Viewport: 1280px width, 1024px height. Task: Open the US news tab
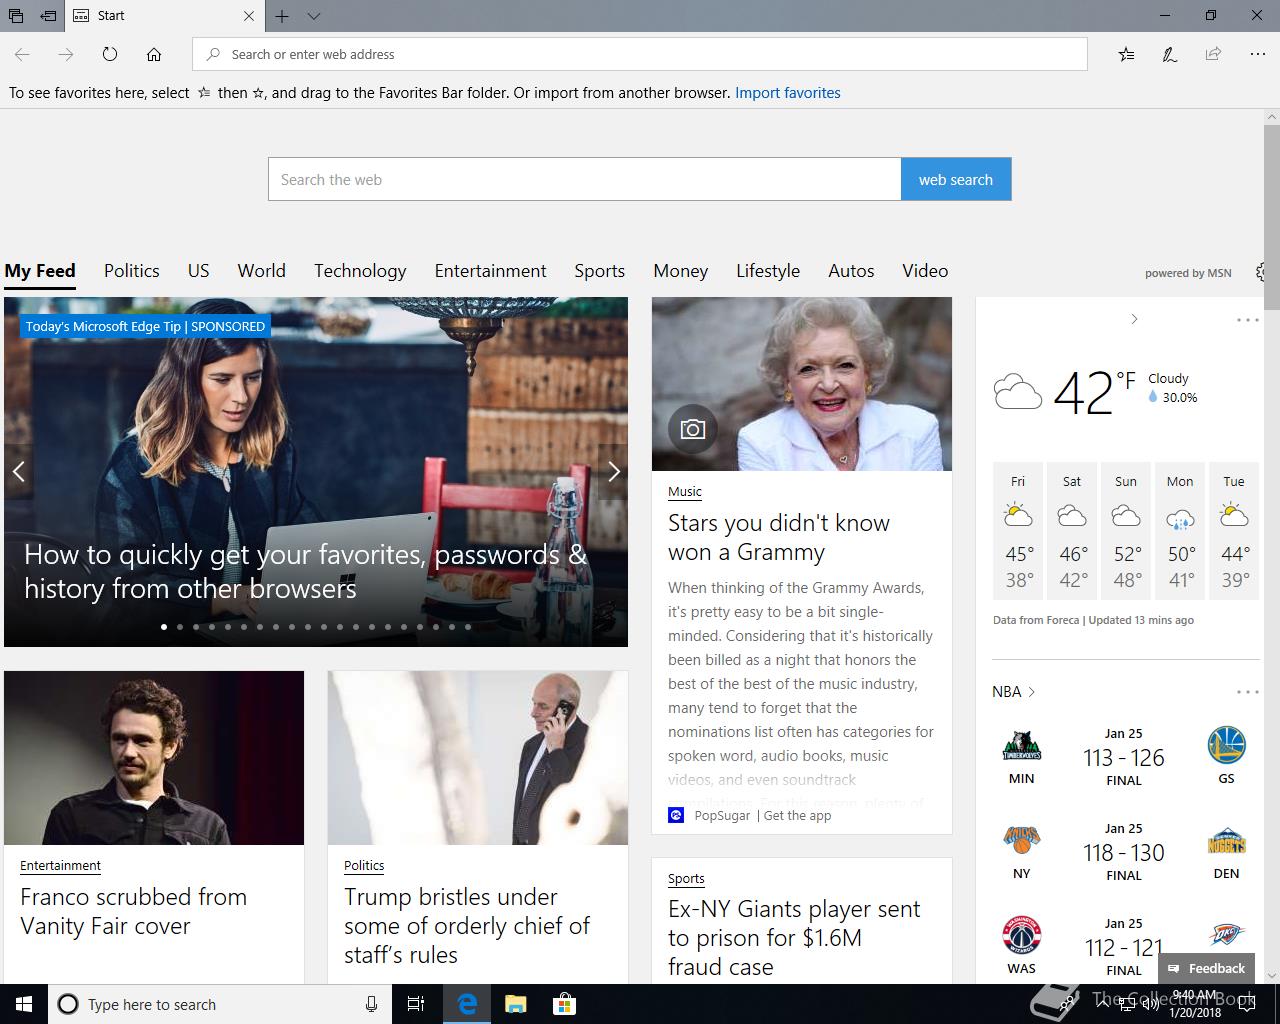[x=199, y=271]
